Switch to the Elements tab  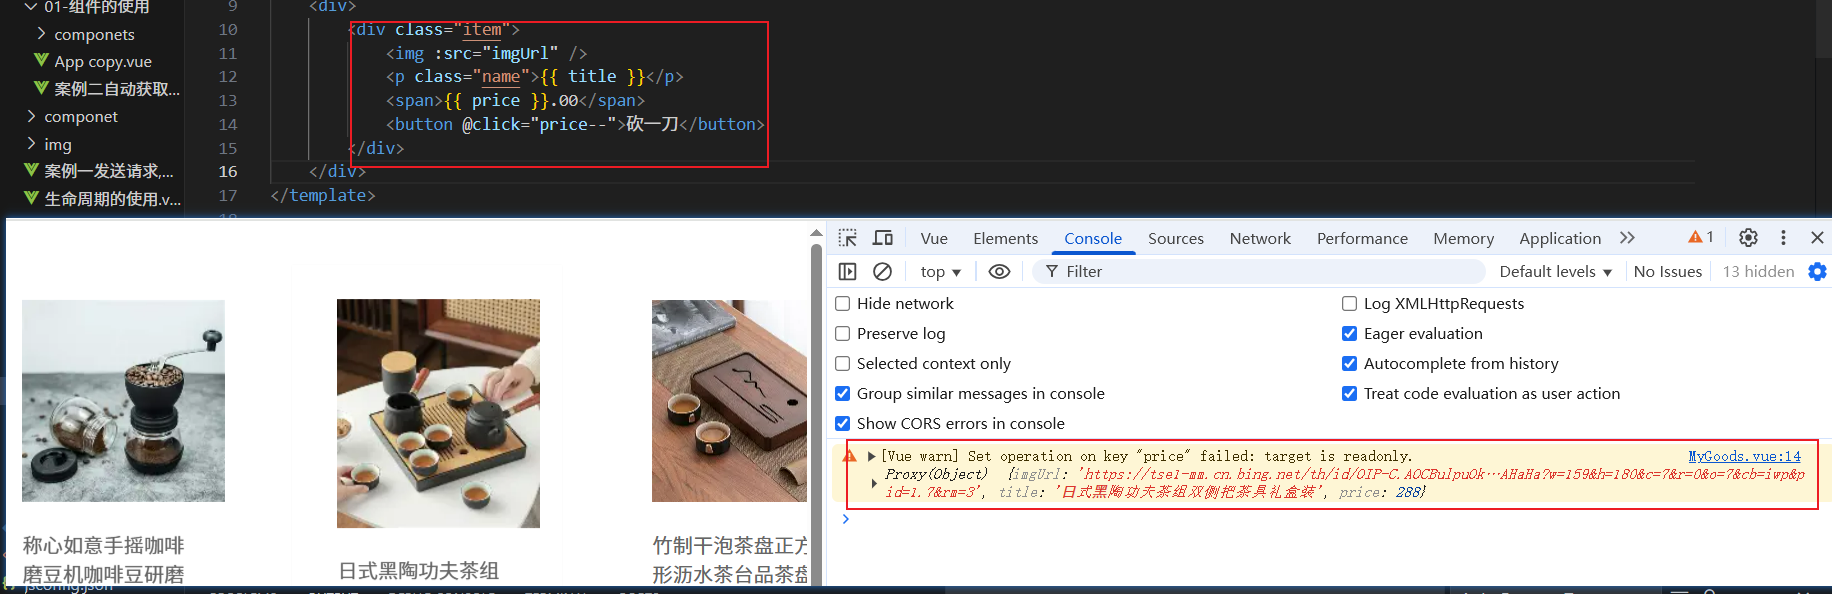click(1005, 238)
